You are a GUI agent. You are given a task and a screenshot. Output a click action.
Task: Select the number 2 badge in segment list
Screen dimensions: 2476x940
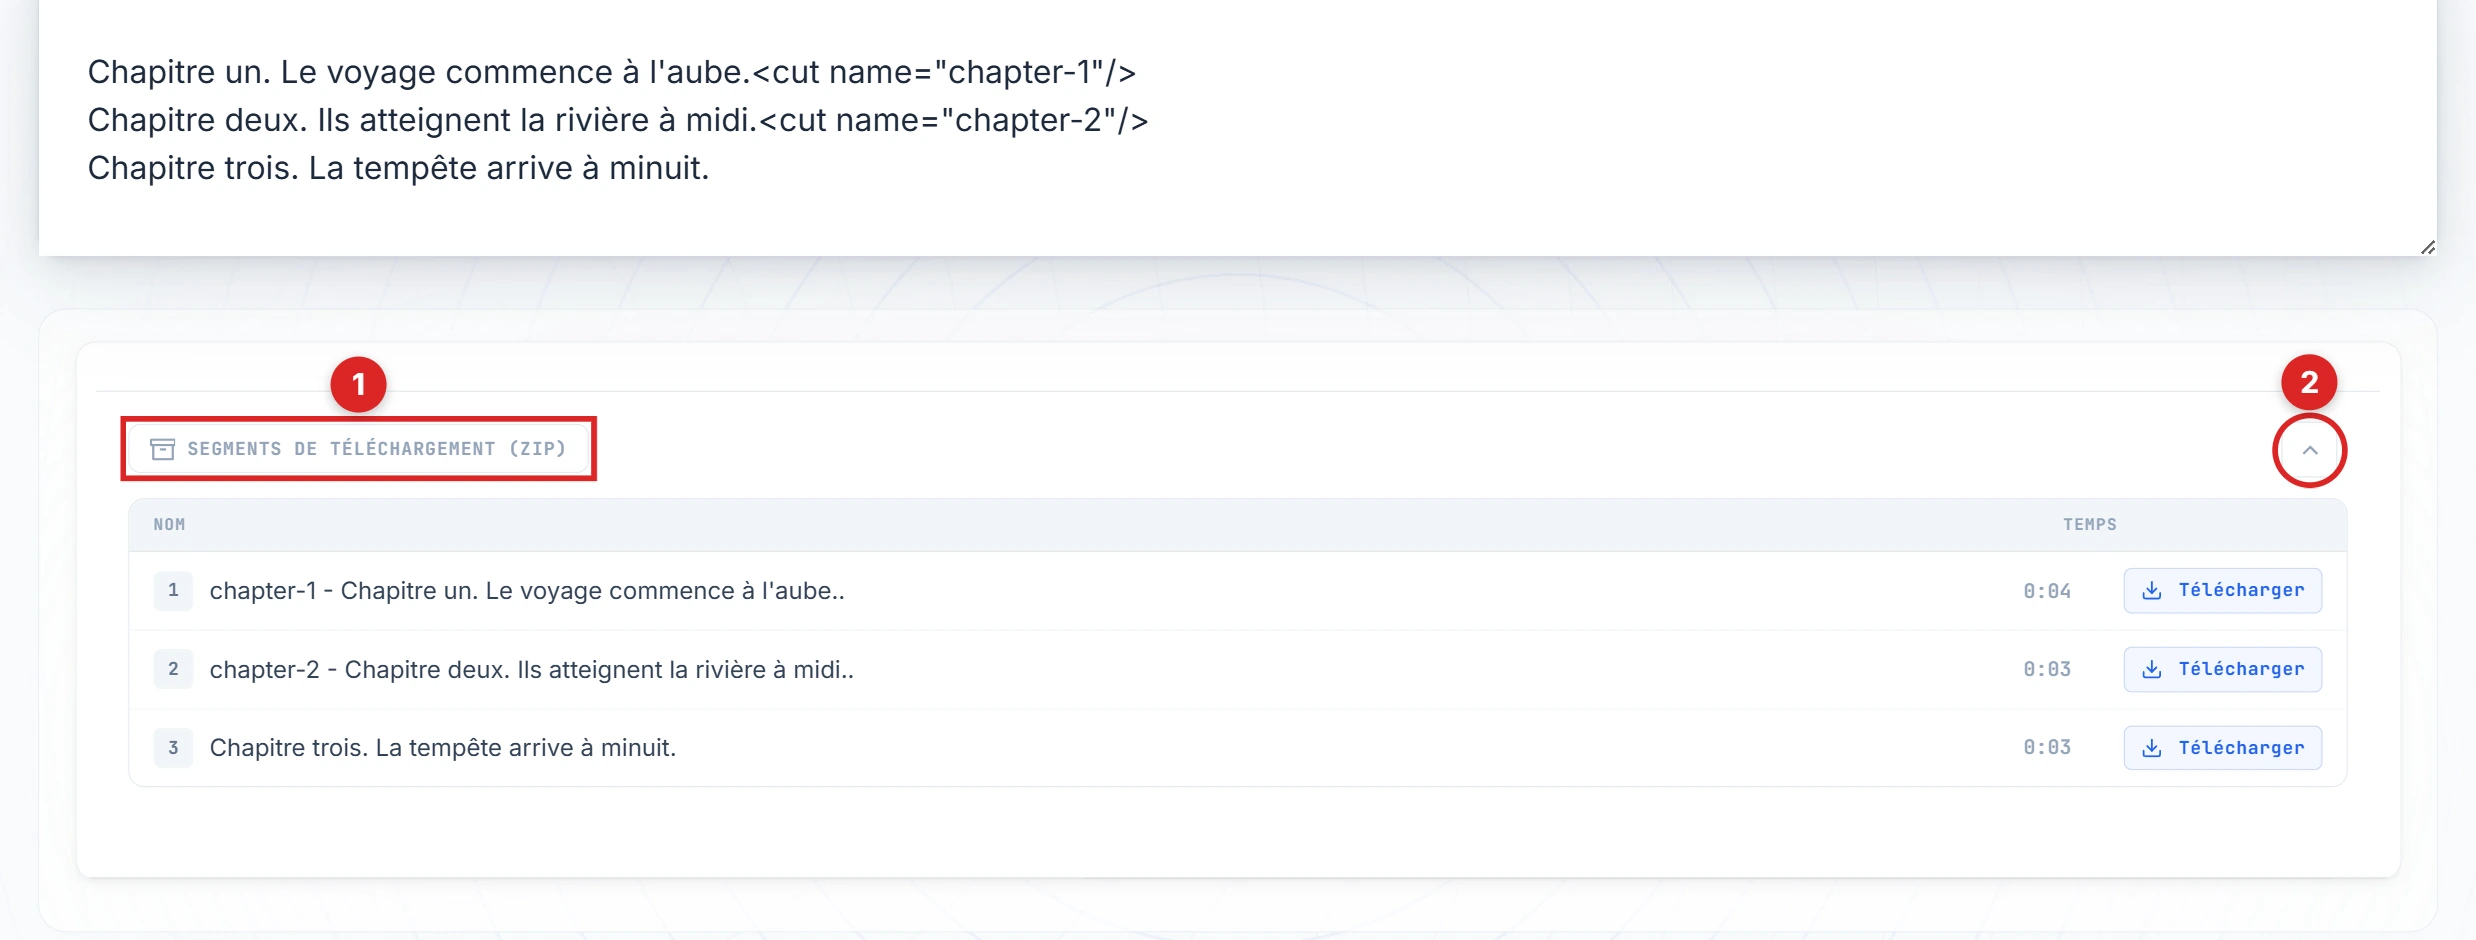tap(173, 669)
